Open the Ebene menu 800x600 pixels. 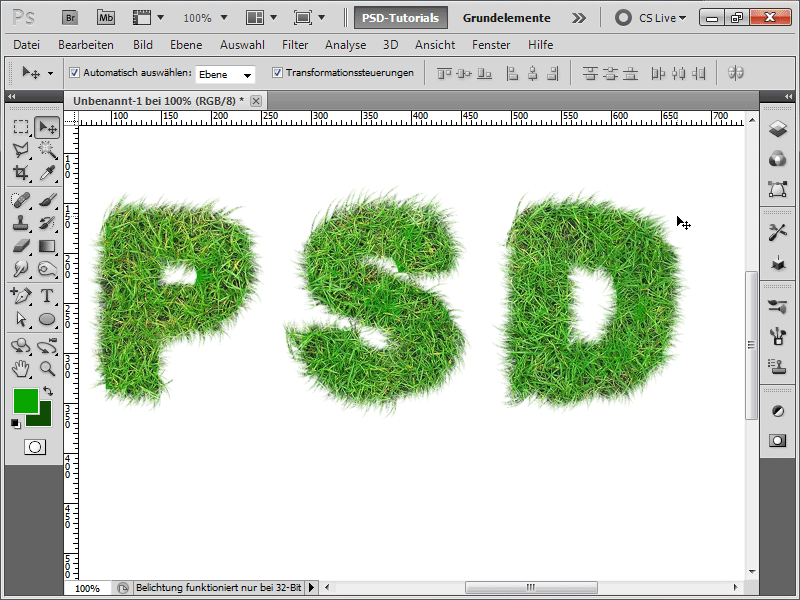click(x=186, y=45)
